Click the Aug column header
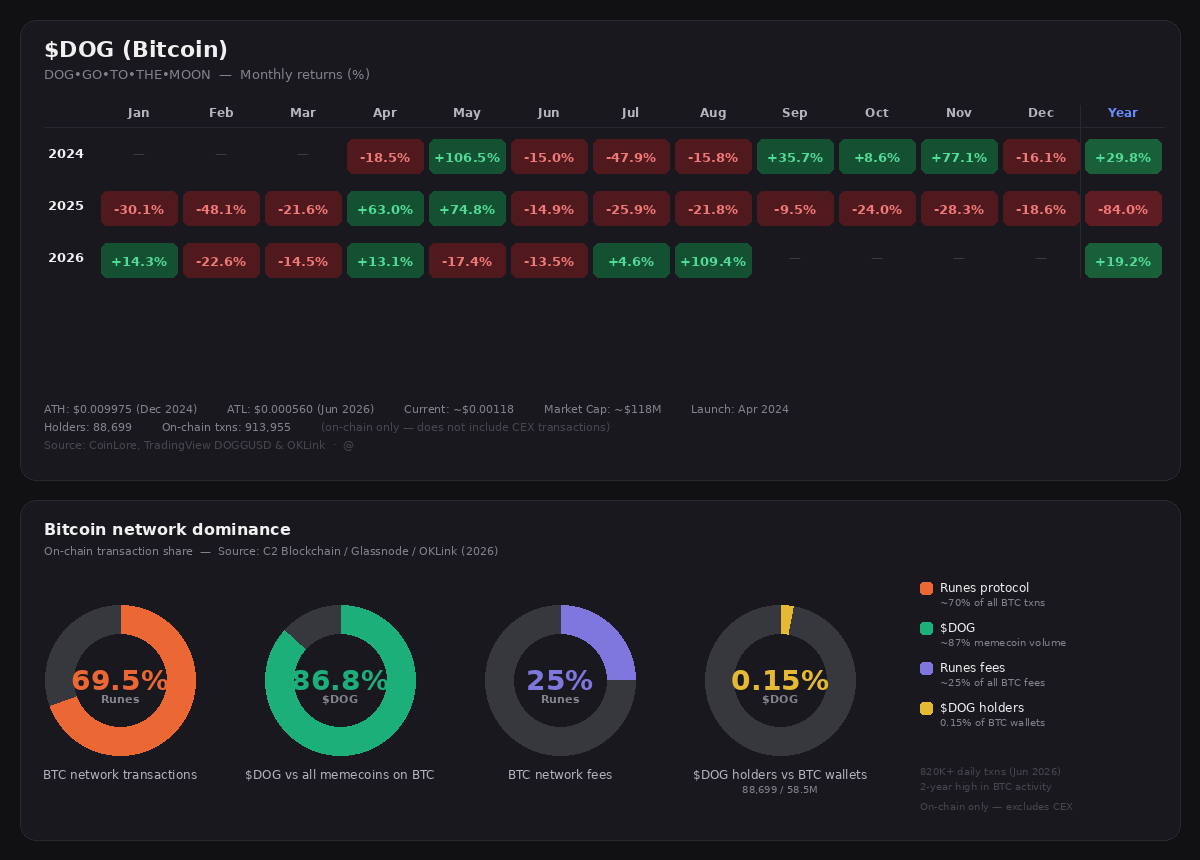 click(x=713, y=113)
